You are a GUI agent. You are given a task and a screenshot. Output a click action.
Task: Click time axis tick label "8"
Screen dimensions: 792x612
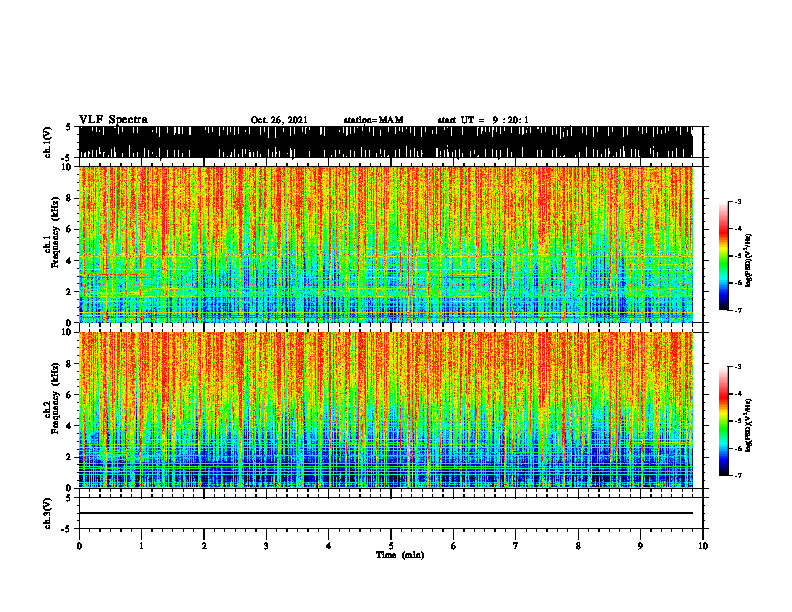[578, 546]
